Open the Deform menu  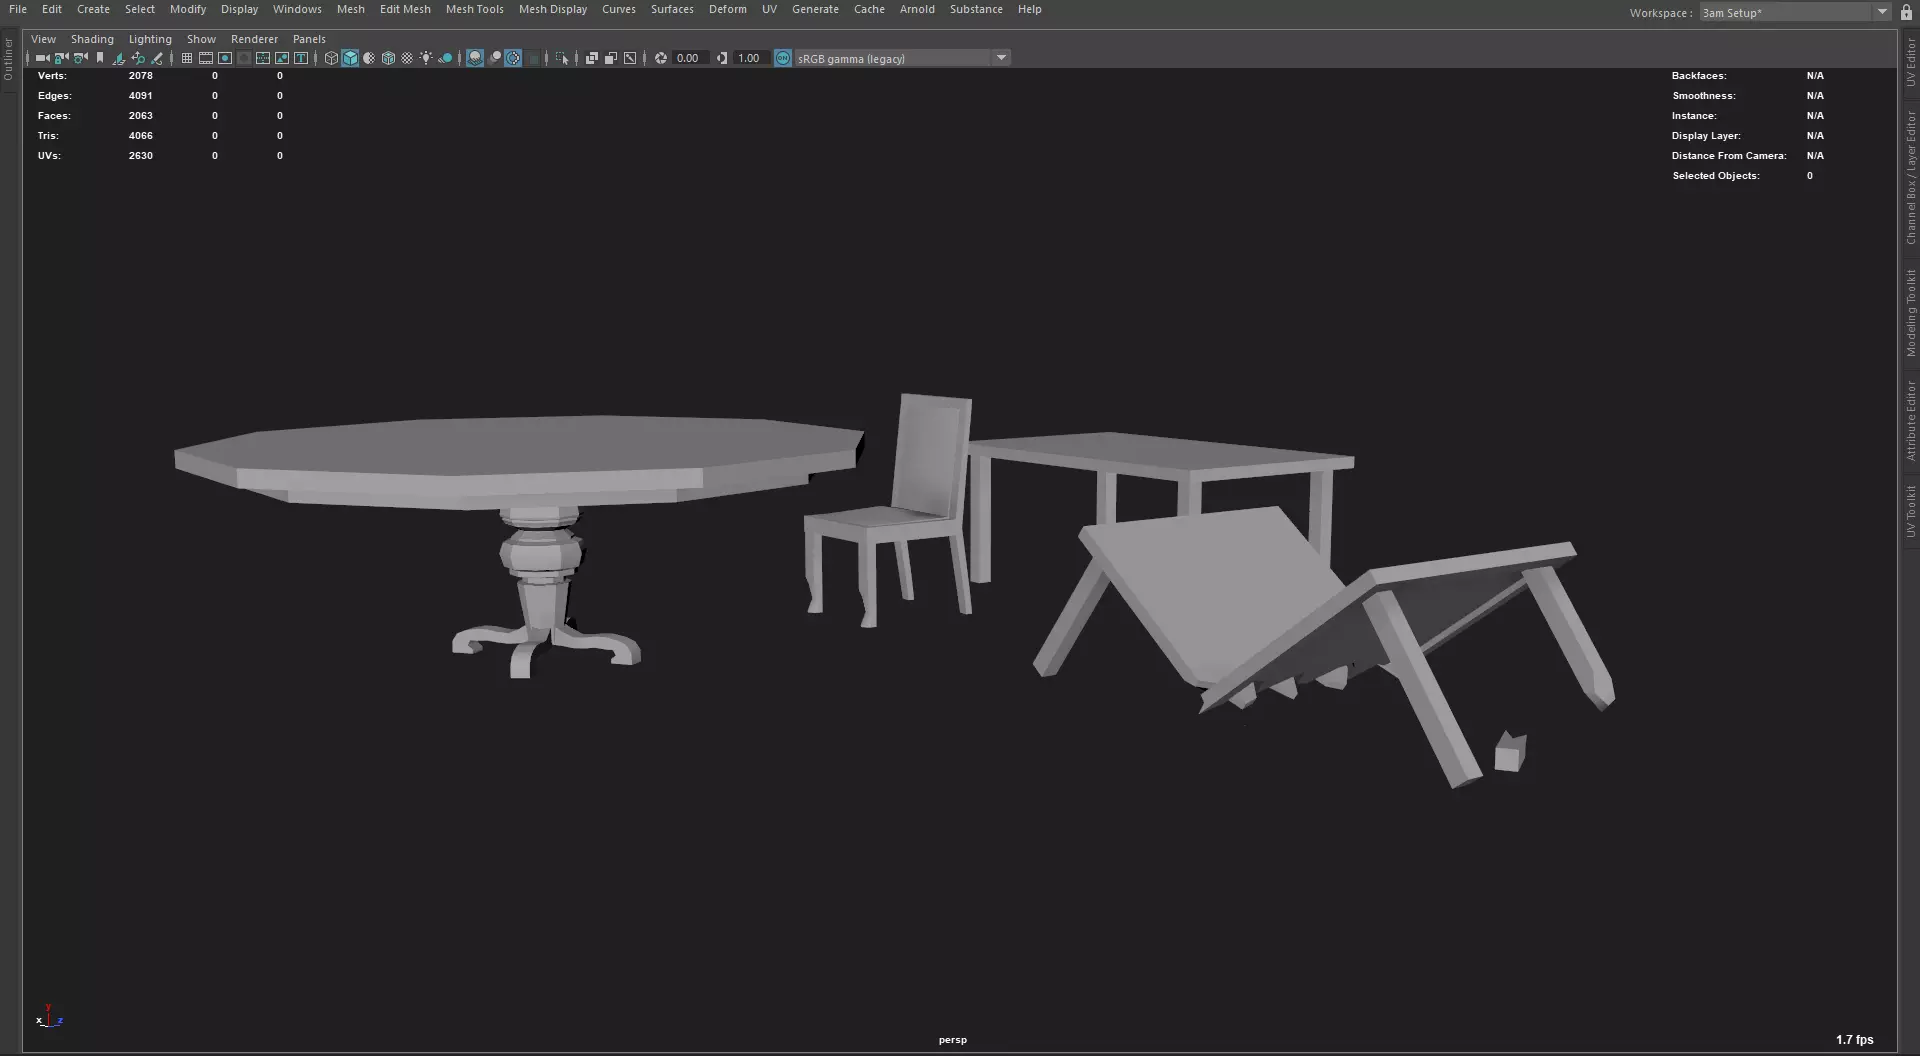727,9
